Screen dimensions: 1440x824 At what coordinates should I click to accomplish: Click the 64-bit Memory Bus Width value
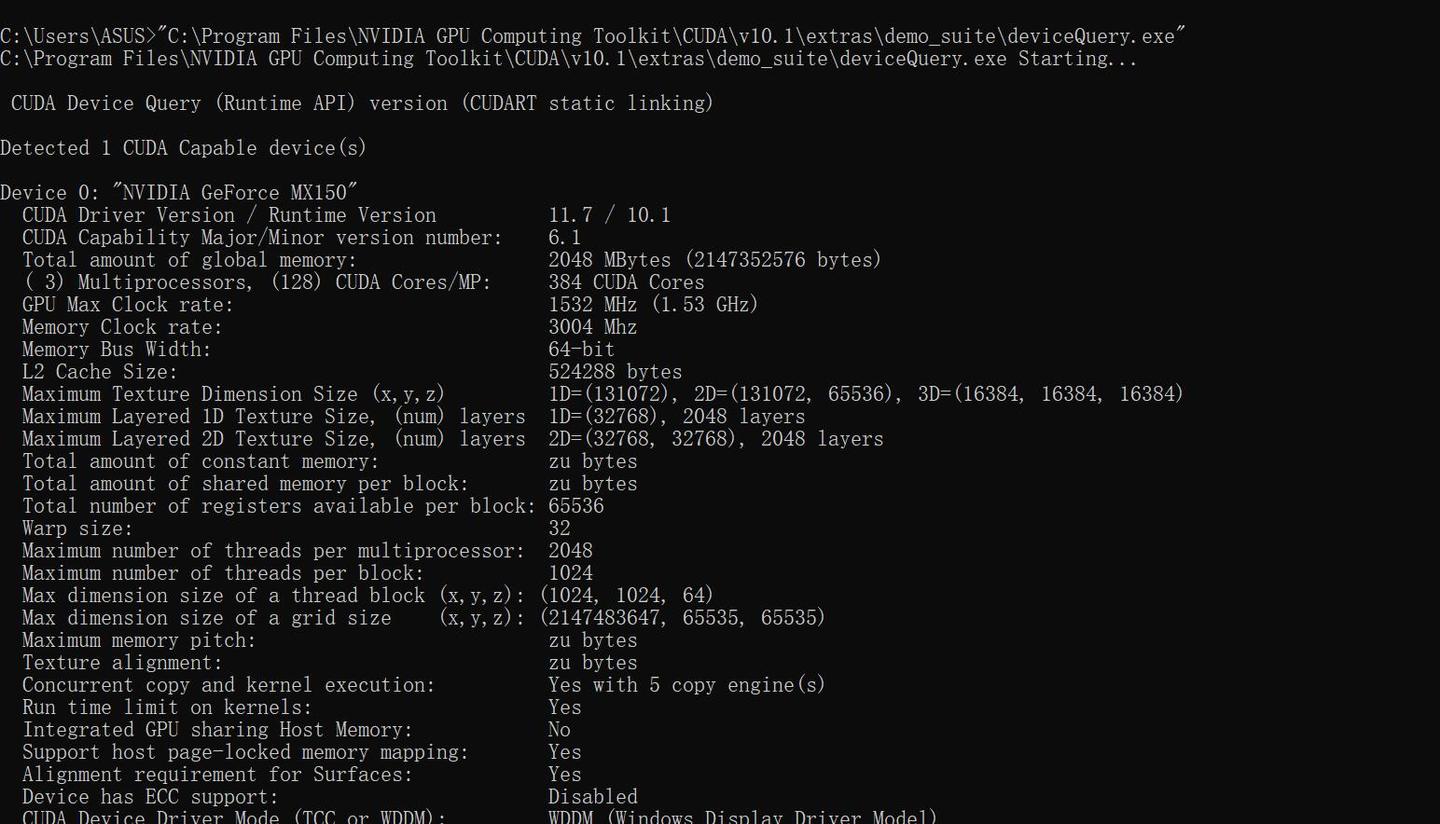(582, 349)
